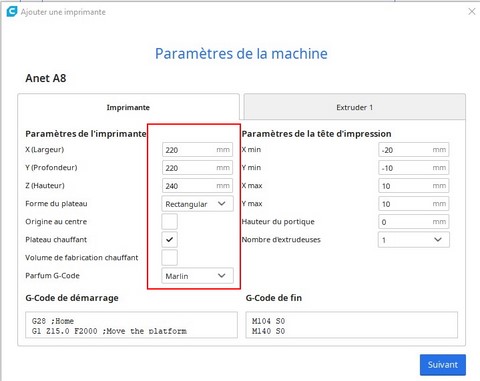Edit the Z (Hauteur) field
The height and width of the screenshot is (381, 480).
pos(197,186)
